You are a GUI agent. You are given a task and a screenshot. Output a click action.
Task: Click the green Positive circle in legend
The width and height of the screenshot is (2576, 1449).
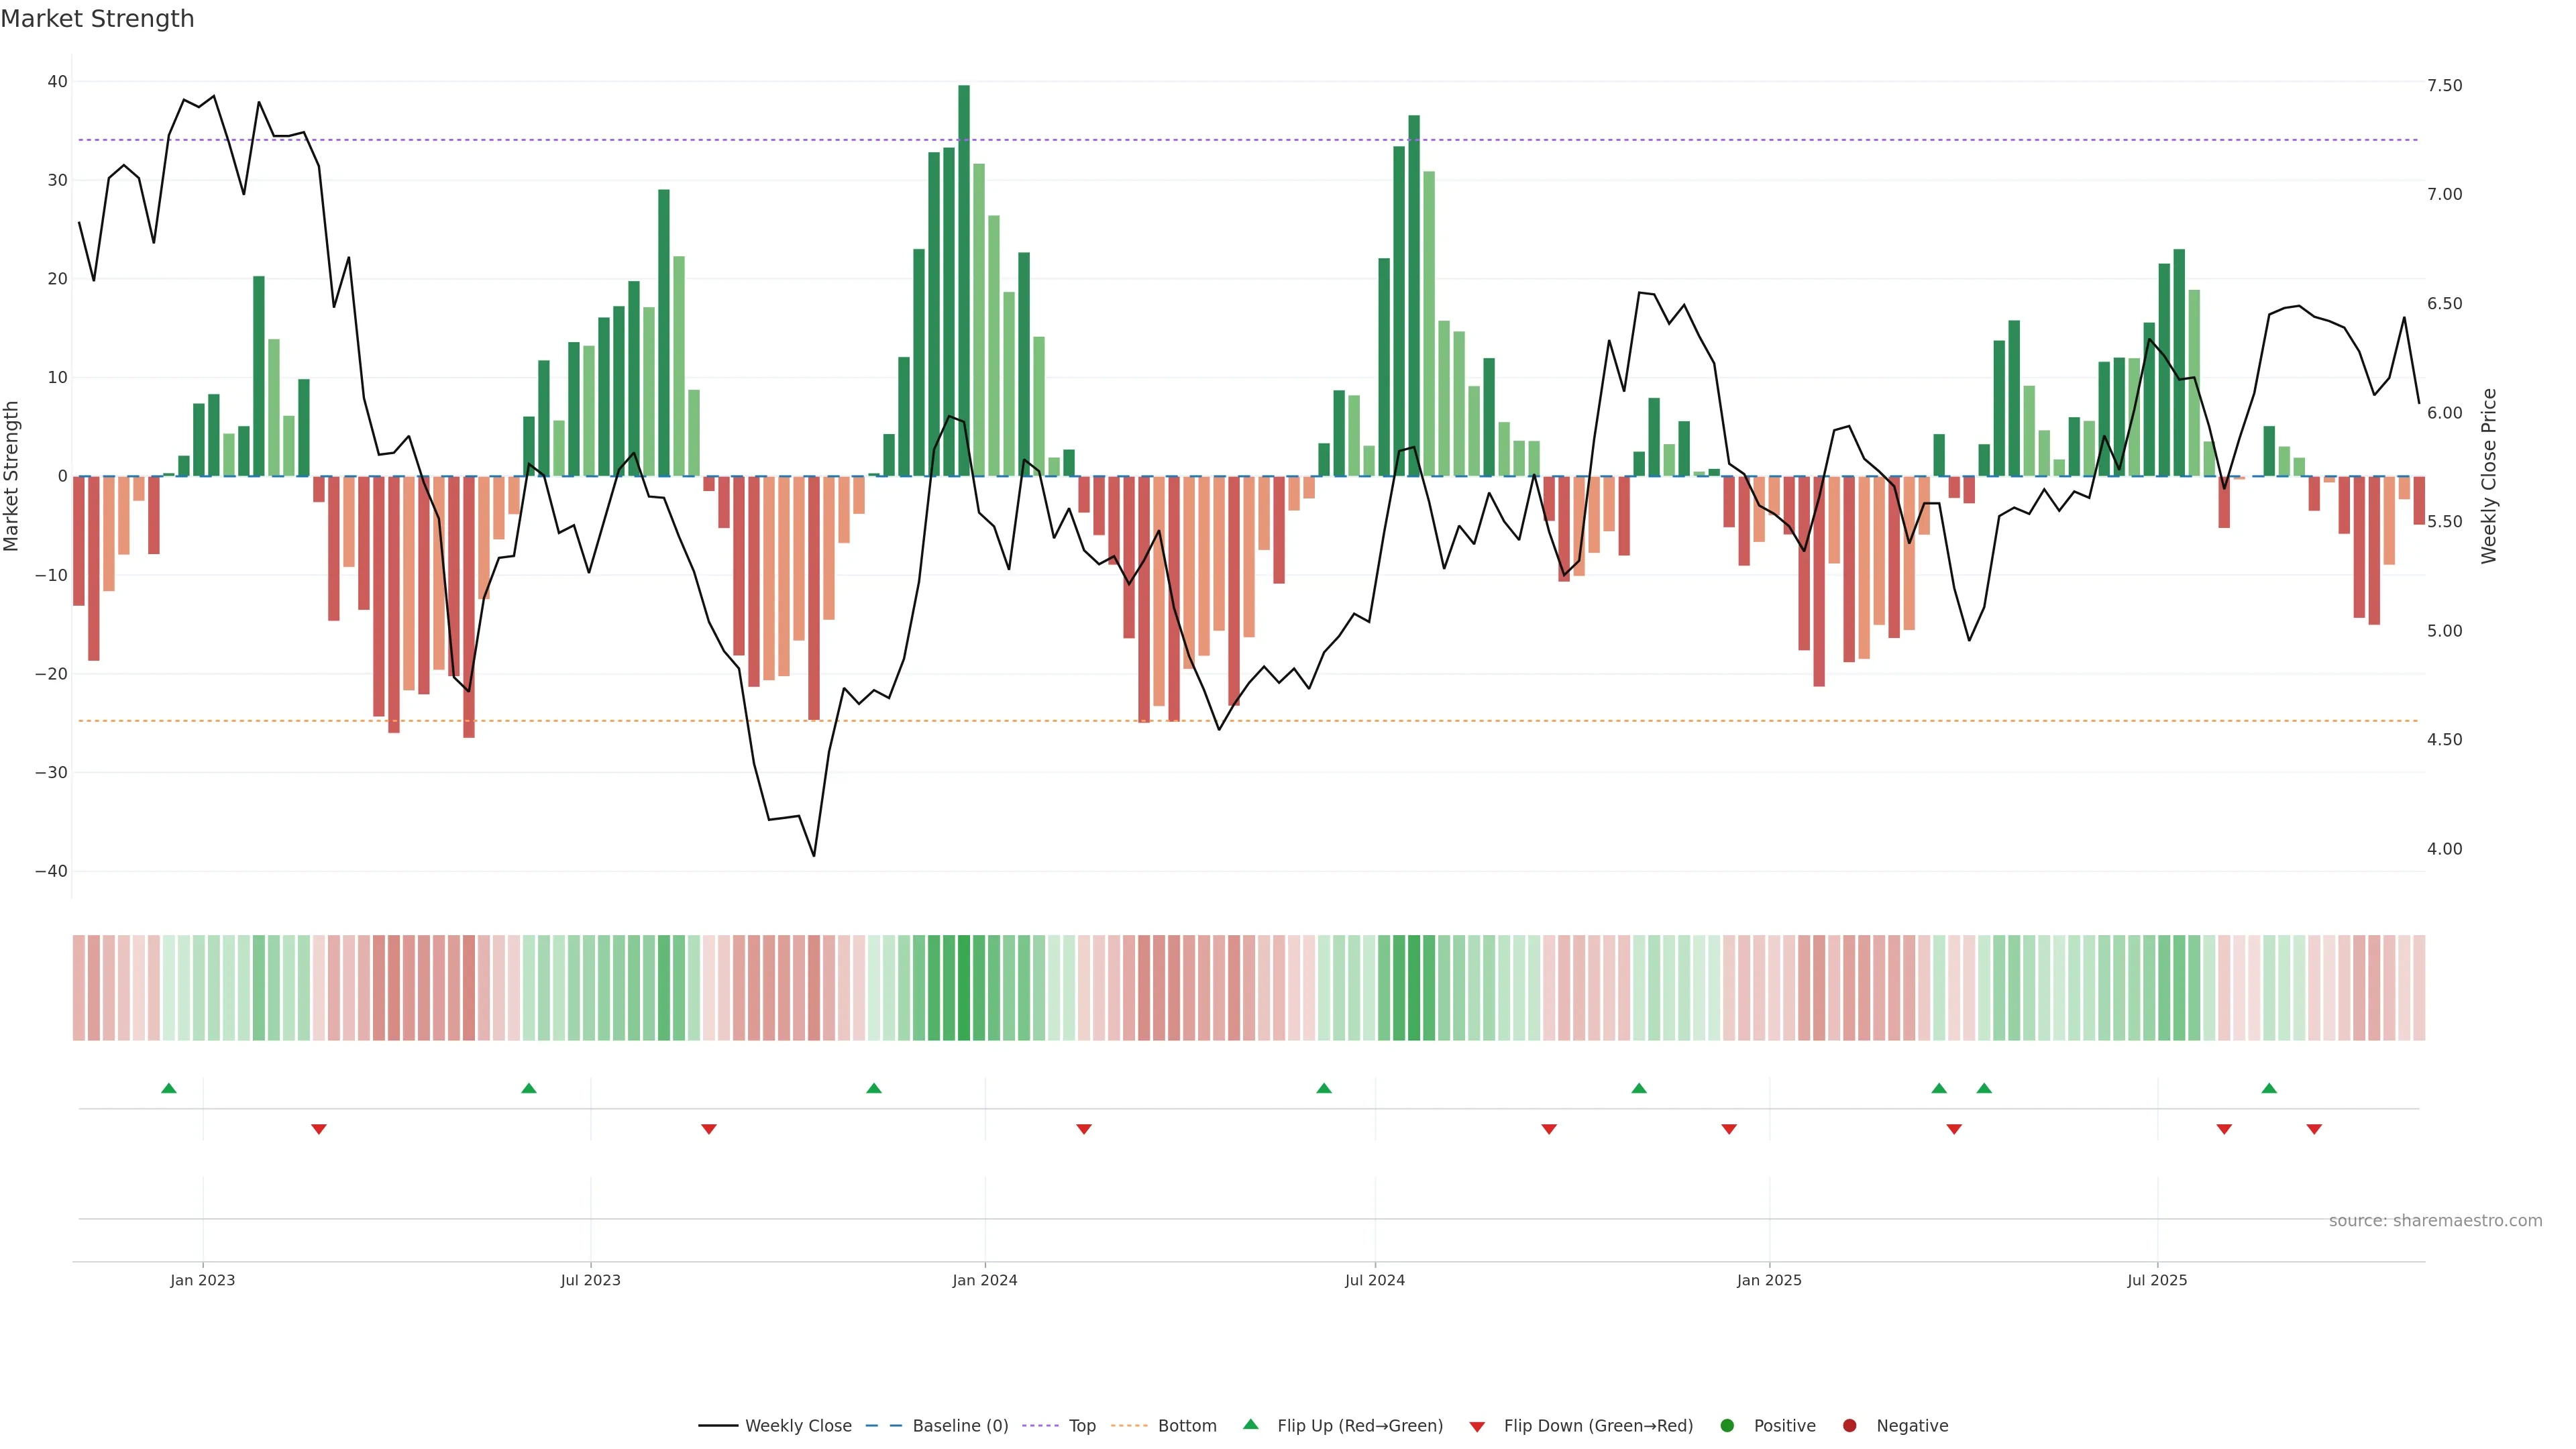point(1727,1425)
